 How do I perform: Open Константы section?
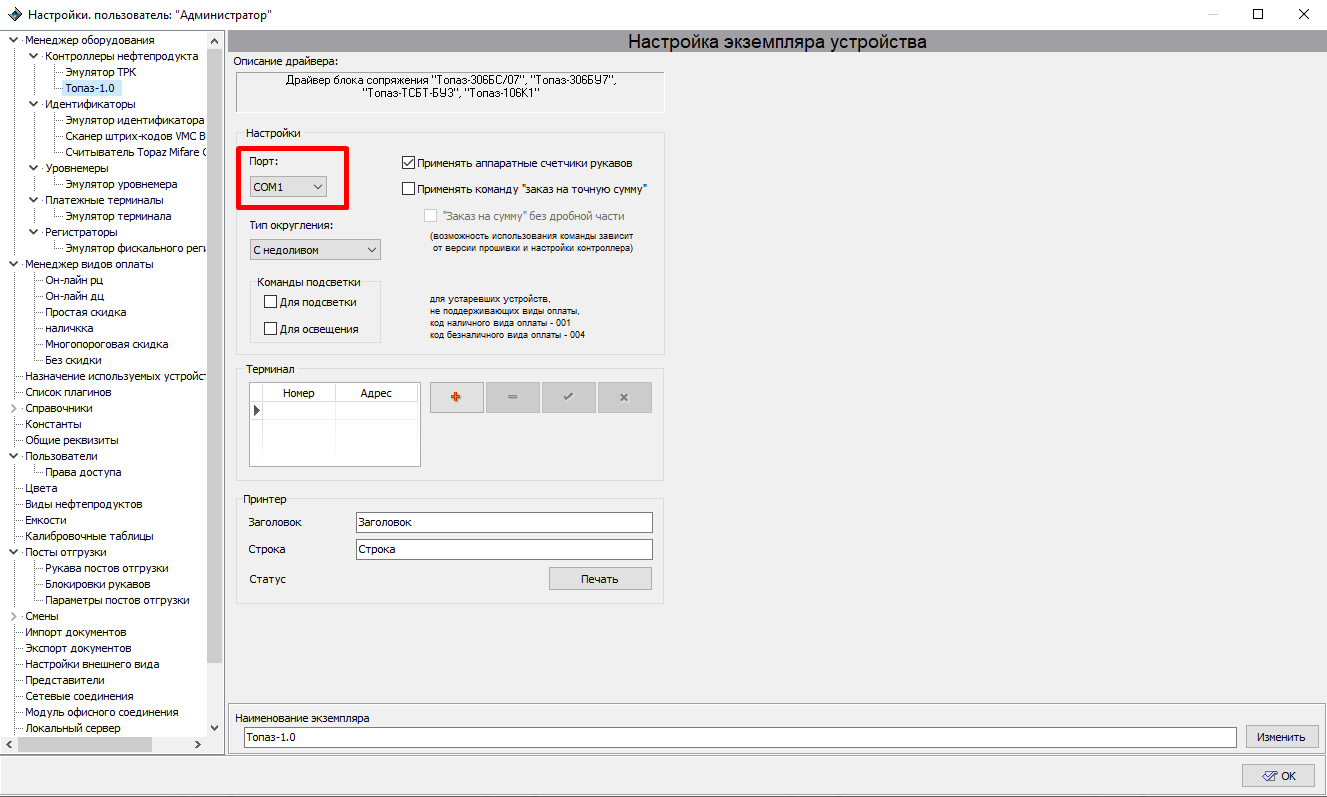click(54, 424)
